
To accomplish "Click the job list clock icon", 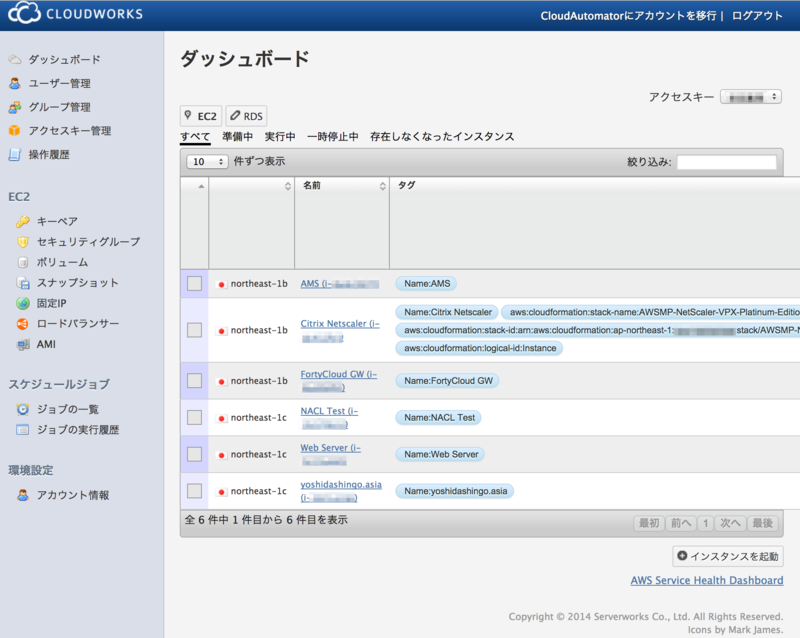I will click(23, 409).
